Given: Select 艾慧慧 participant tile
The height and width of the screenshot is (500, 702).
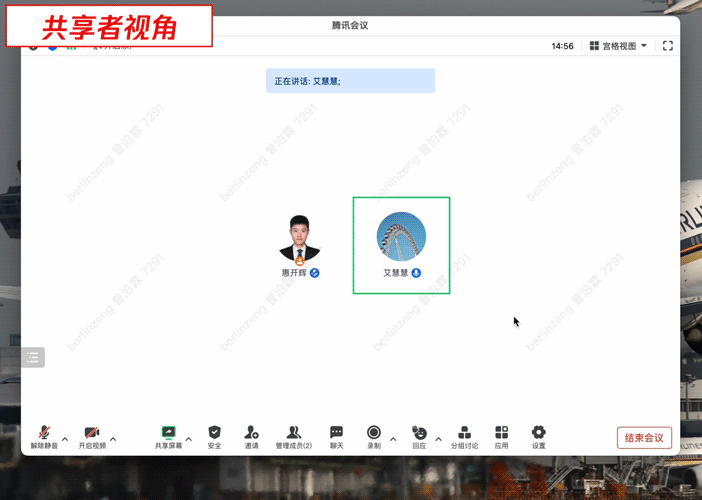Looking at the screenshot, I should [x=401, y=245].
